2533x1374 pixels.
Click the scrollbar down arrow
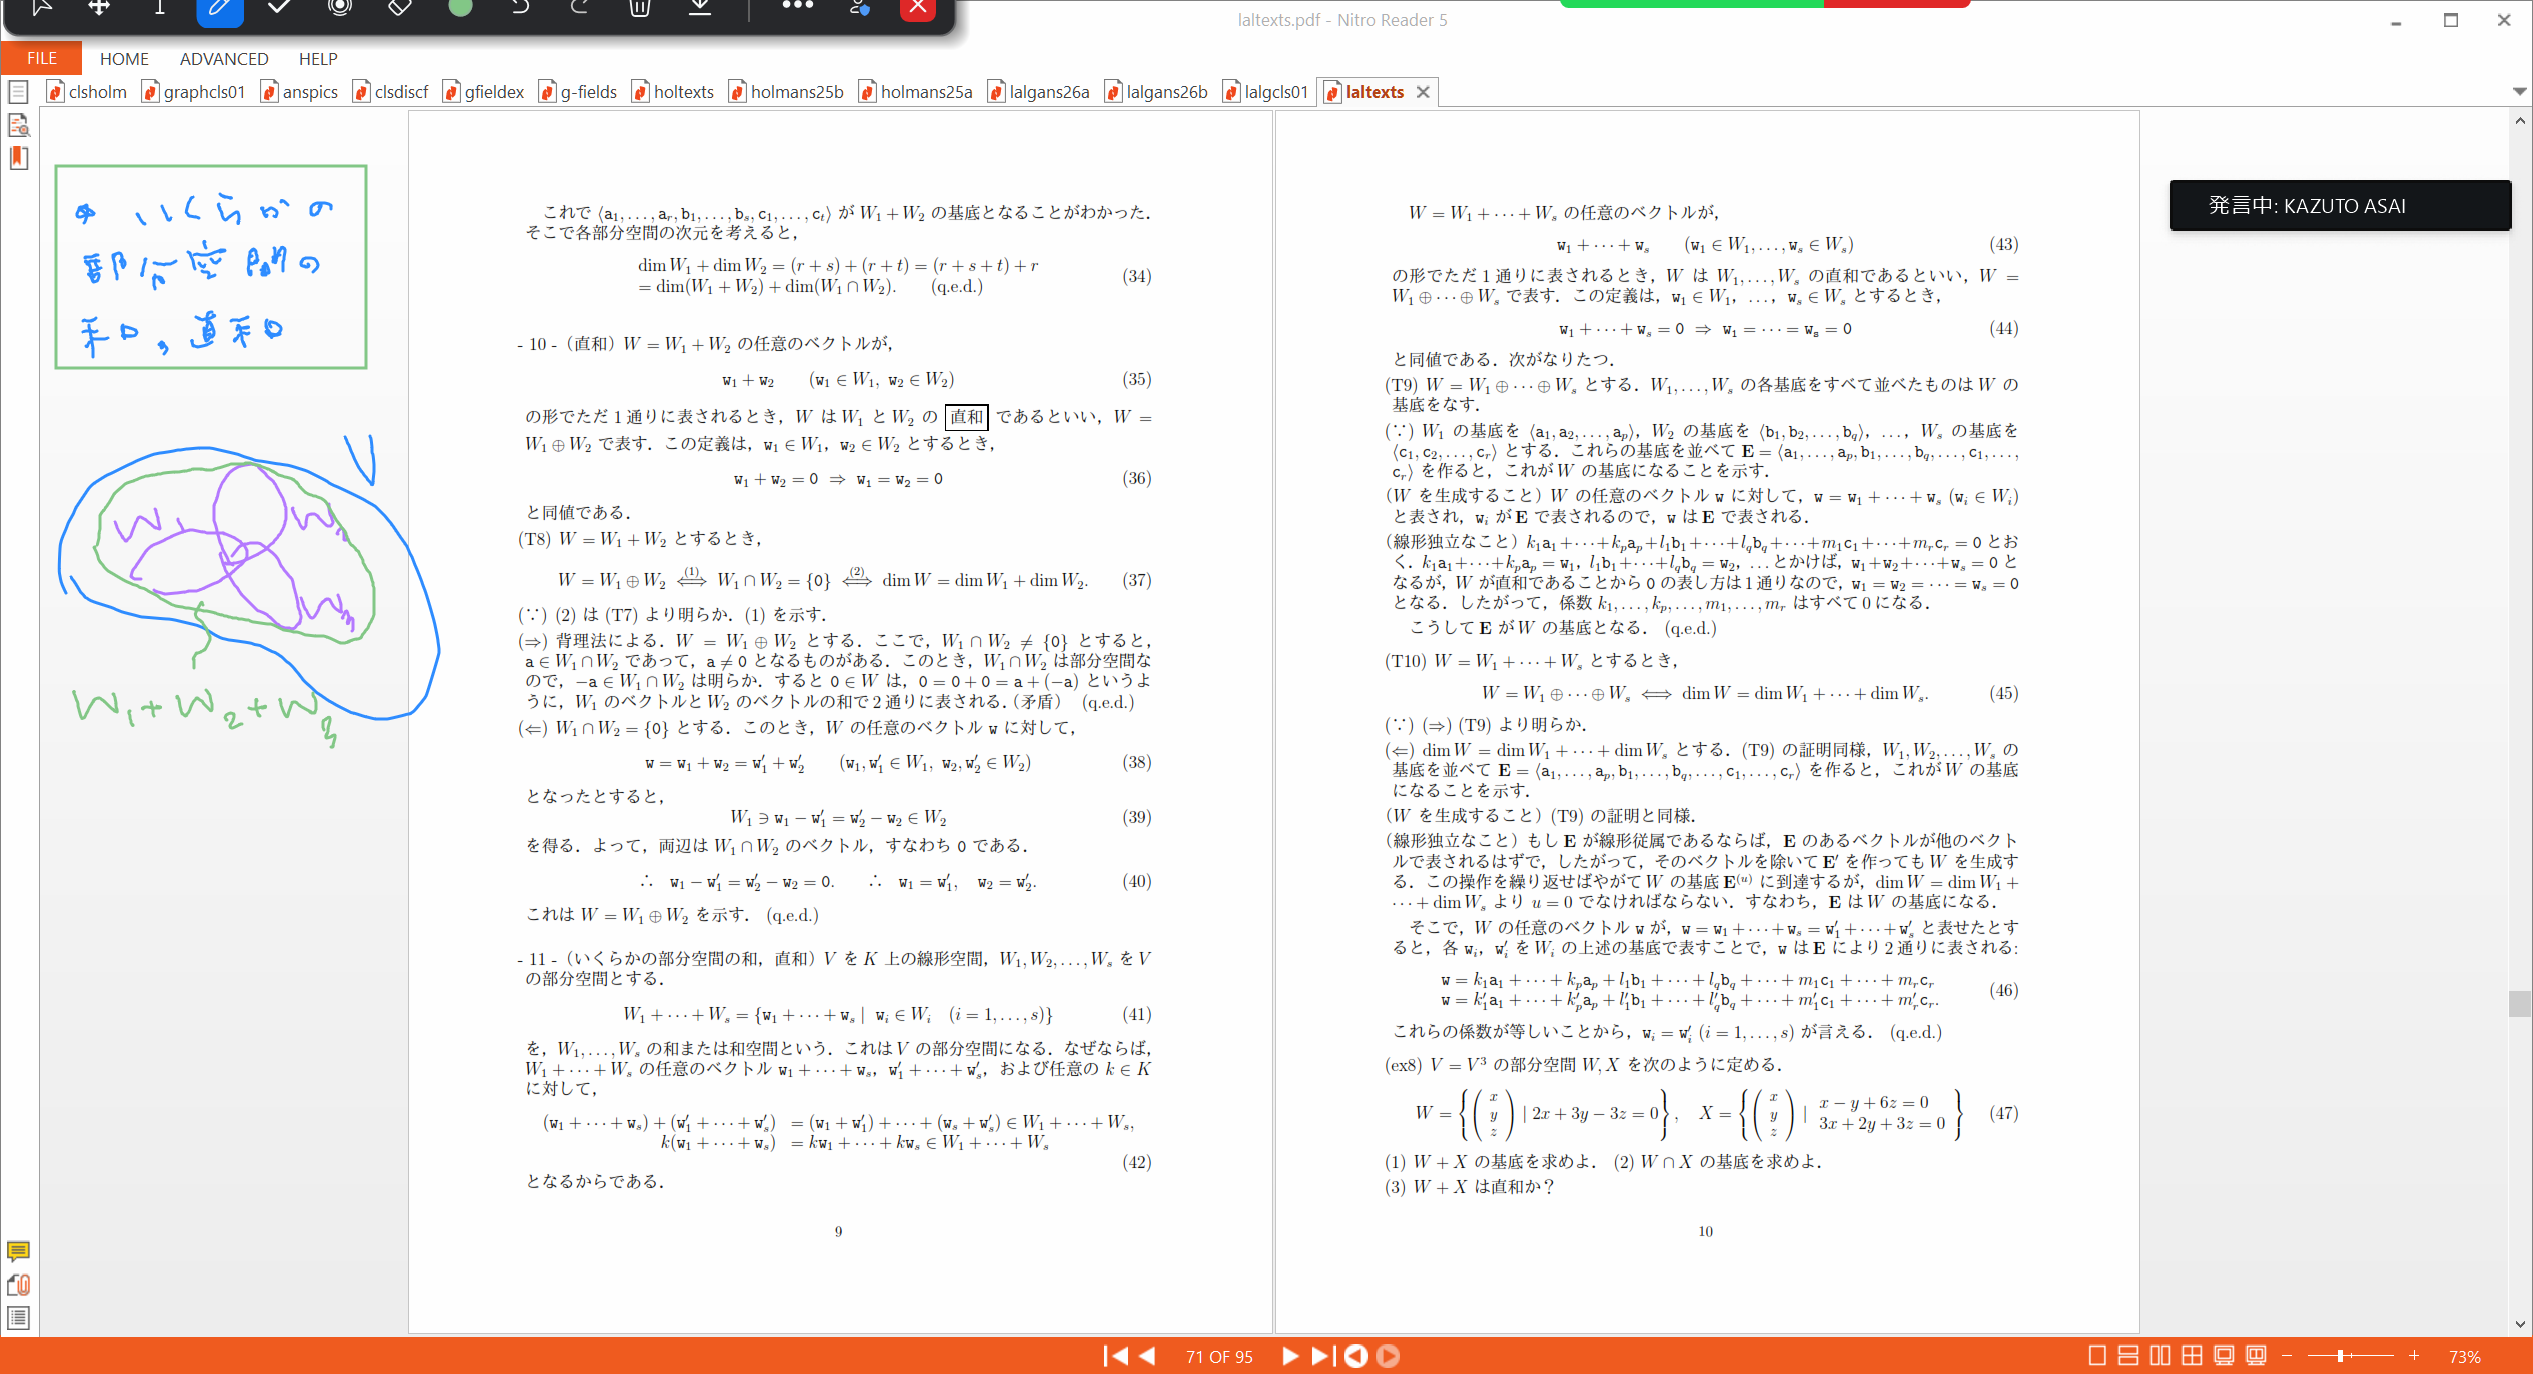tap(2519, 1324)
